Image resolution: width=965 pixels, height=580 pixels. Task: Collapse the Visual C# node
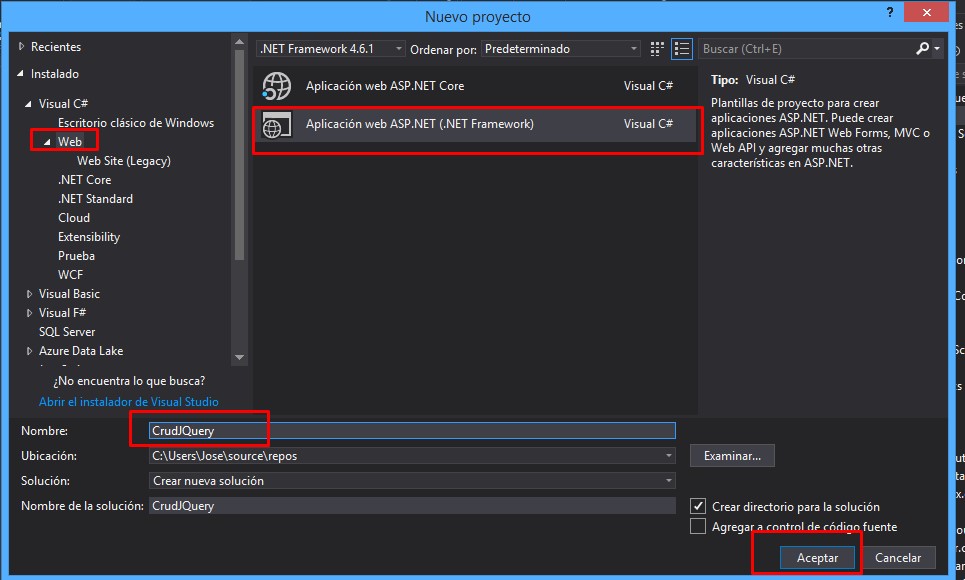tap(29, 103)
